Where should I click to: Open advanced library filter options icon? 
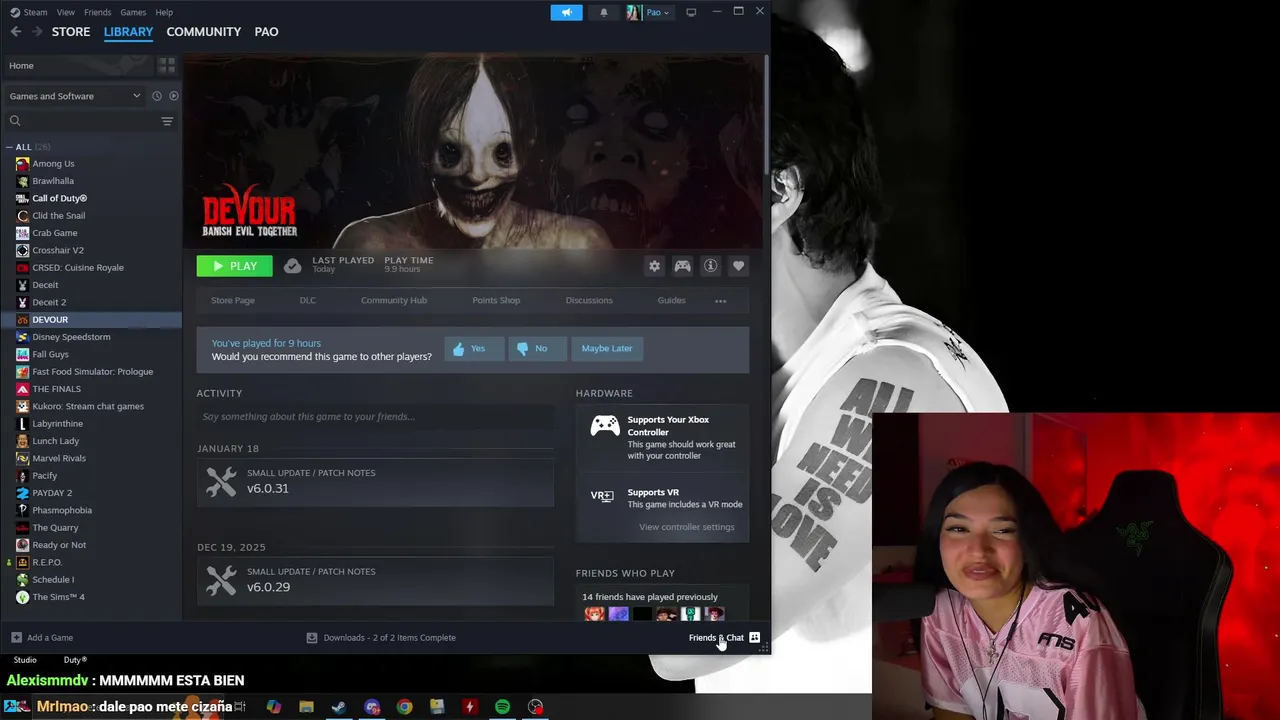[x=167, y=121]
